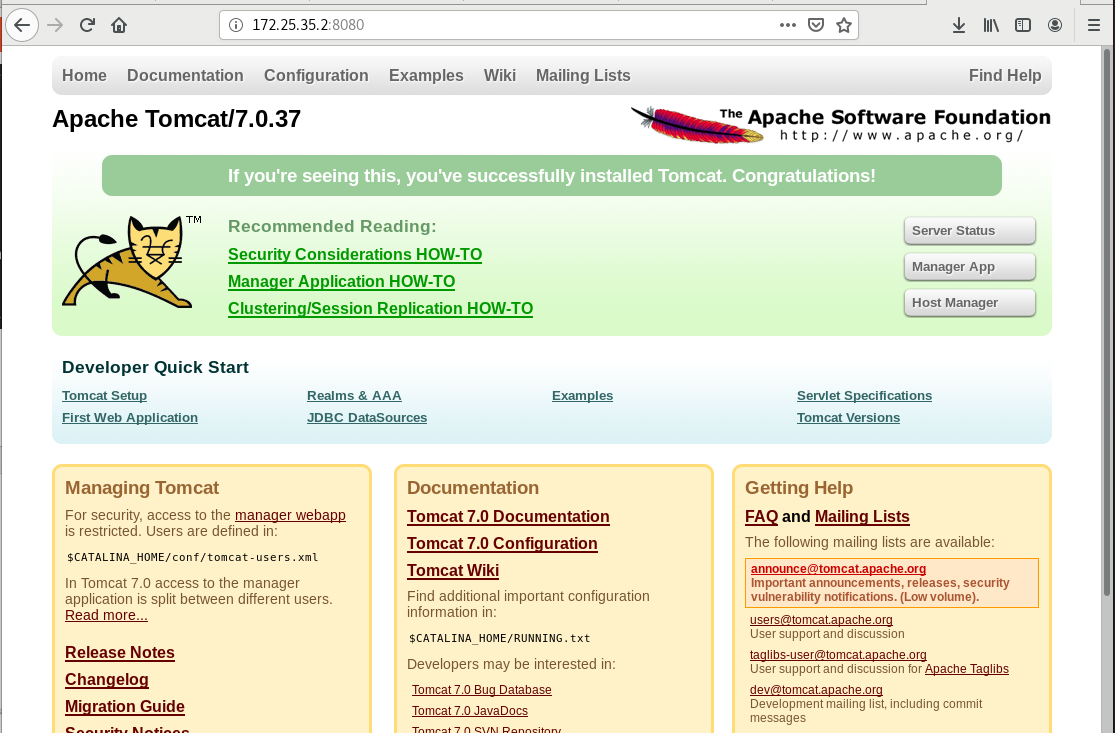Click Read more... under Managing Tomcat

coord(106,615)
